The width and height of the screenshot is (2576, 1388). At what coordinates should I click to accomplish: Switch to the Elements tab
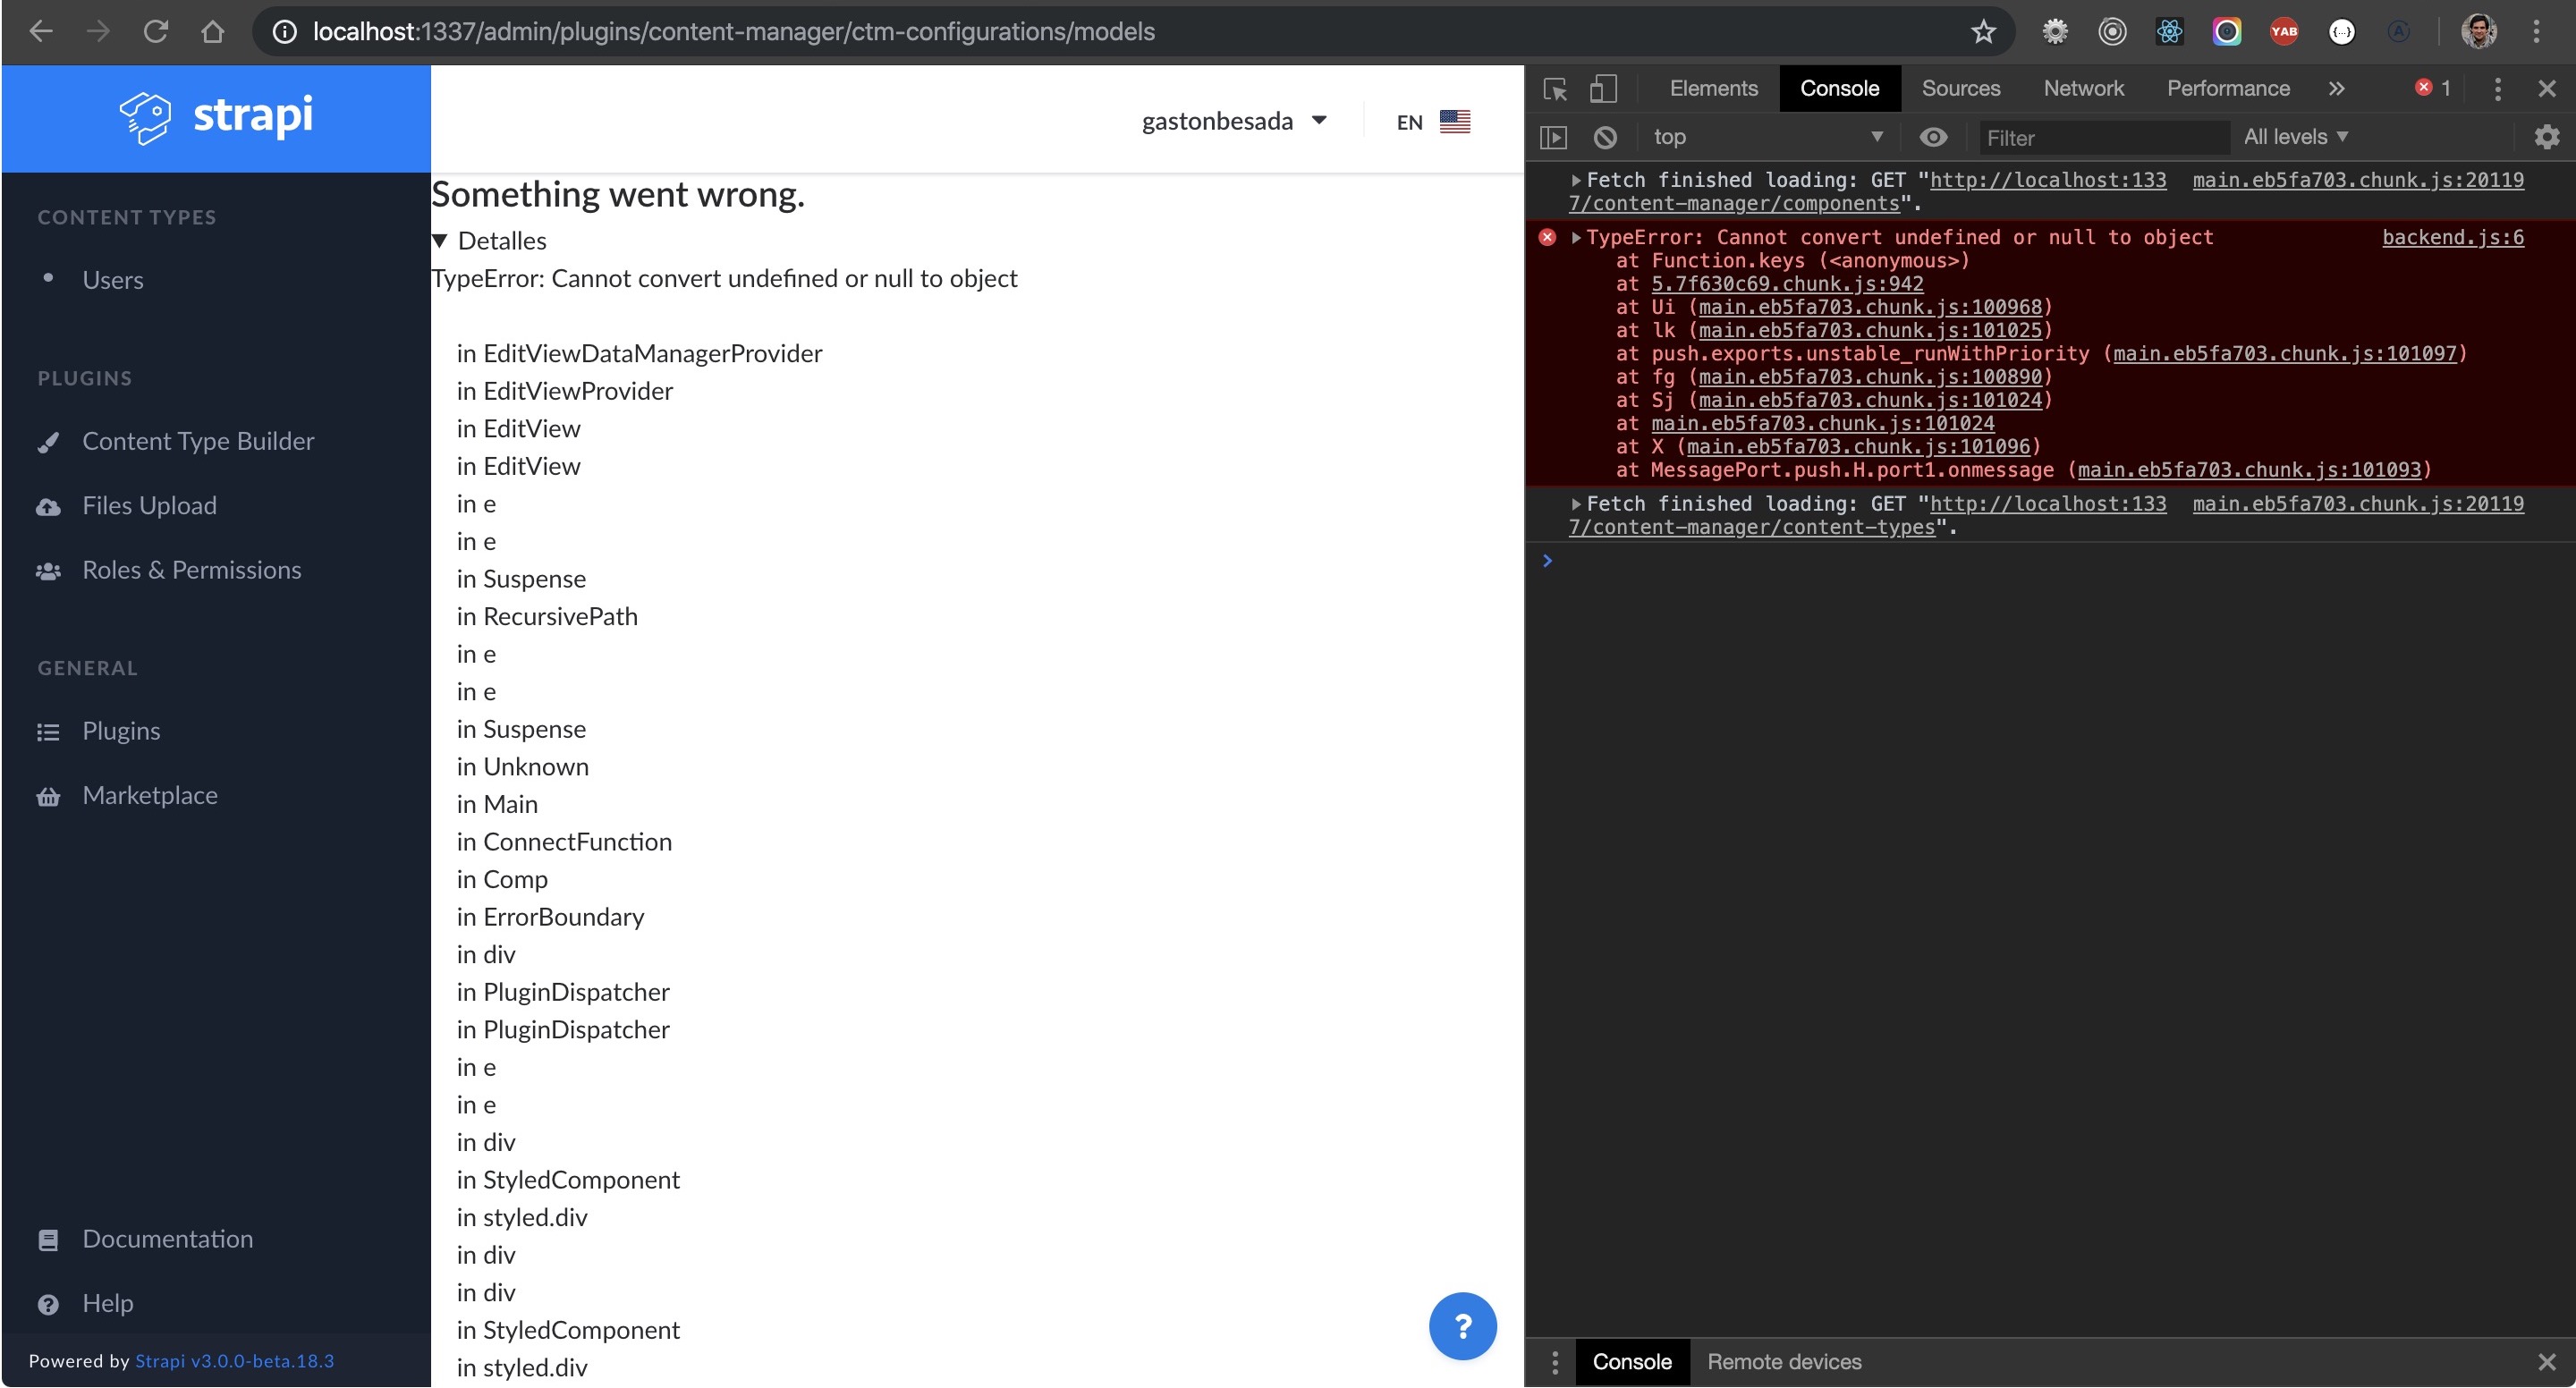[1713, 89]
